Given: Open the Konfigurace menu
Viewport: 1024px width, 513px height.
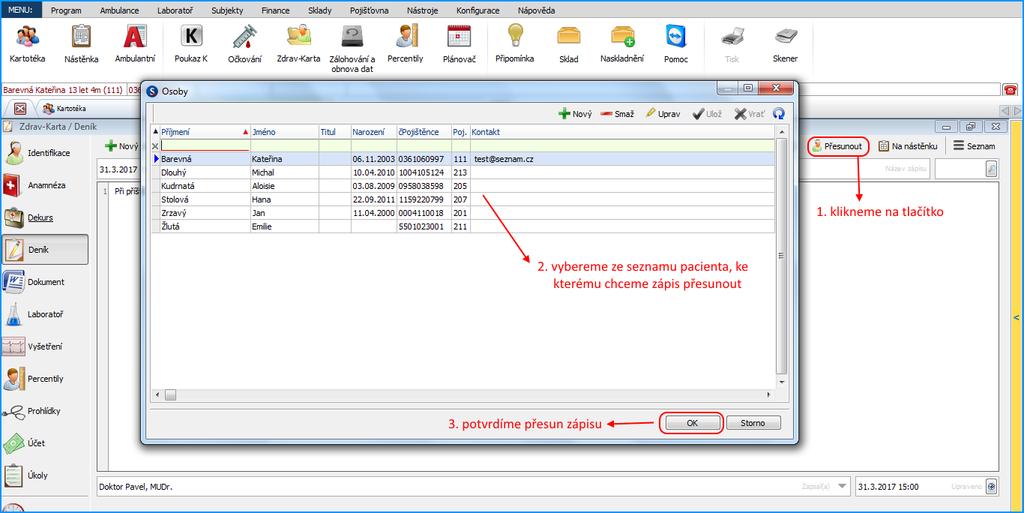Looking at the screenshot, I should pyautogui.click(x=478, y=10).
